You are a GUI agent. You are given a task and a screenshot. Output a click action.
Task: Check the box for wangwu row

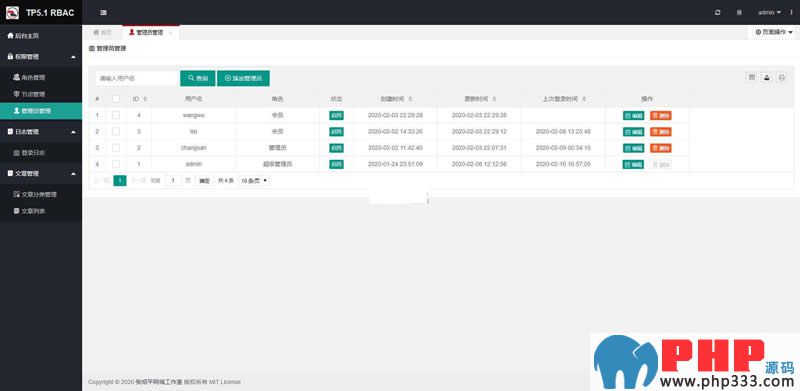tap(116, 115)
